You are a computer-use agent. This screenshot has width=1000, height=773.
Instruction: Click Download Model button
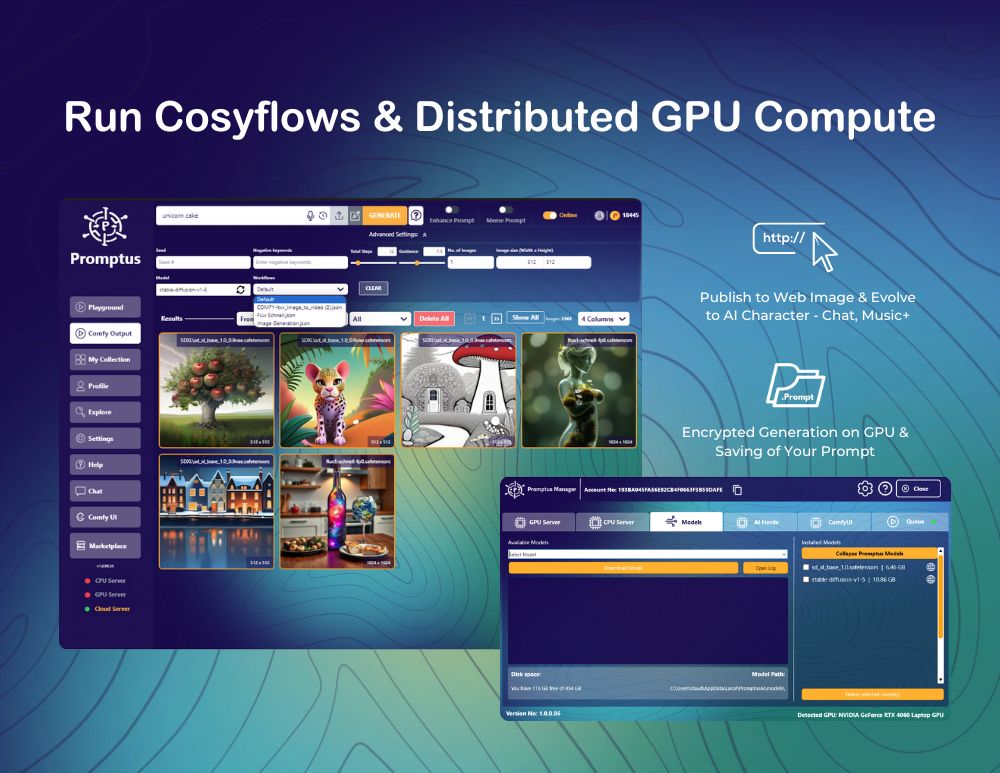(x=623, y=568)
